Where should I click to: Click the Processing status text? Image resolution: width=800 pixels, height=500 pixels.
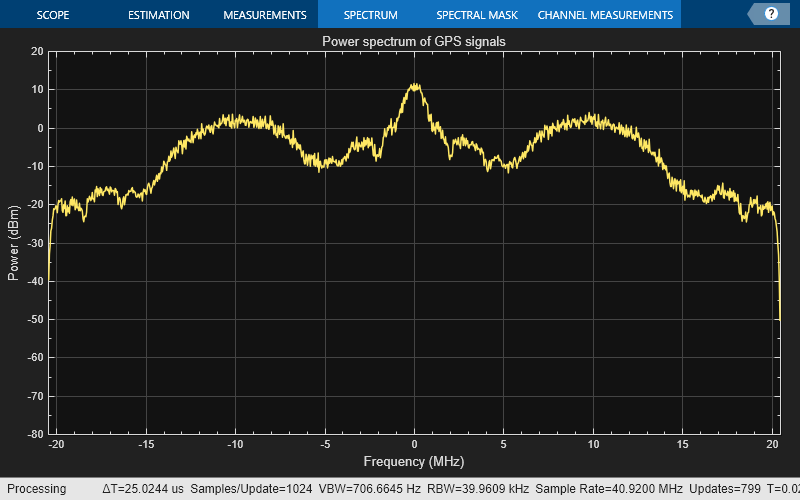pos(37,489)
